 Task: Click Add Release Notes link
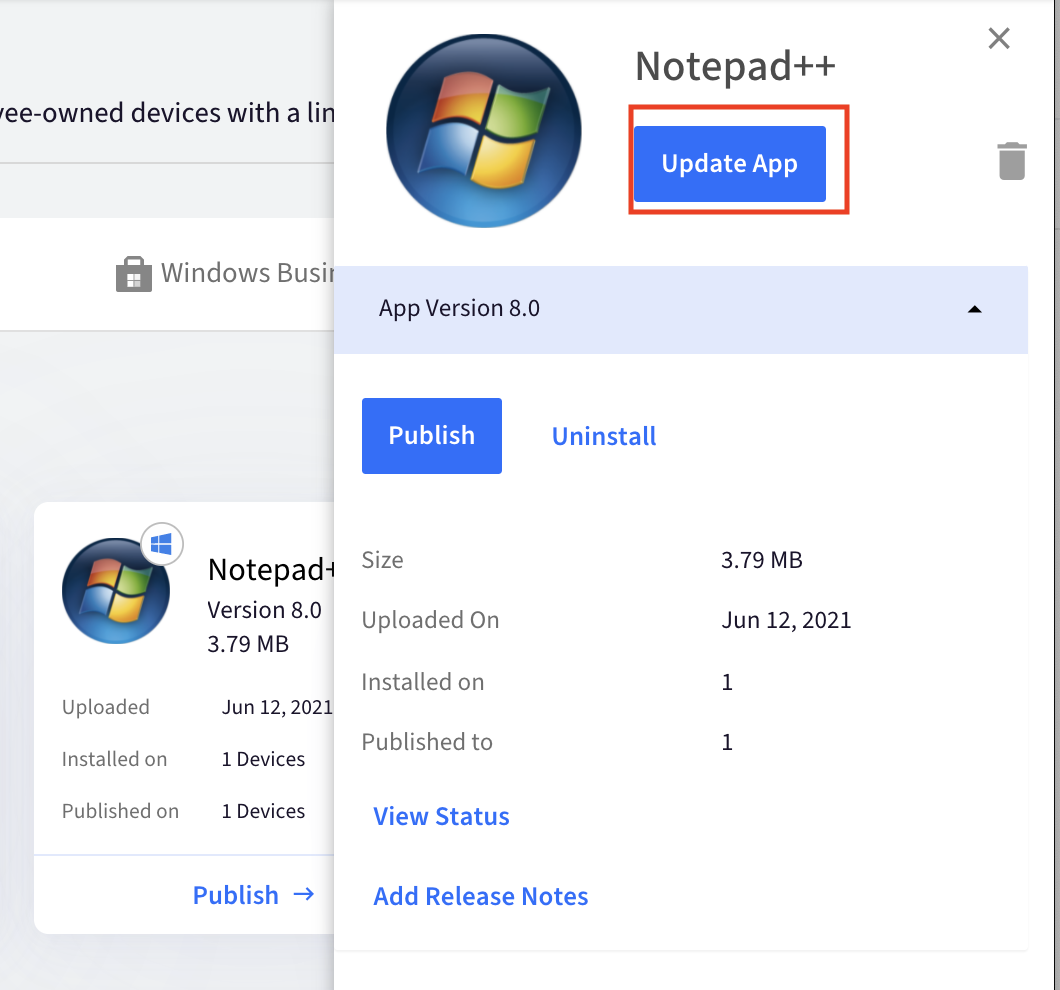[481, 896]
